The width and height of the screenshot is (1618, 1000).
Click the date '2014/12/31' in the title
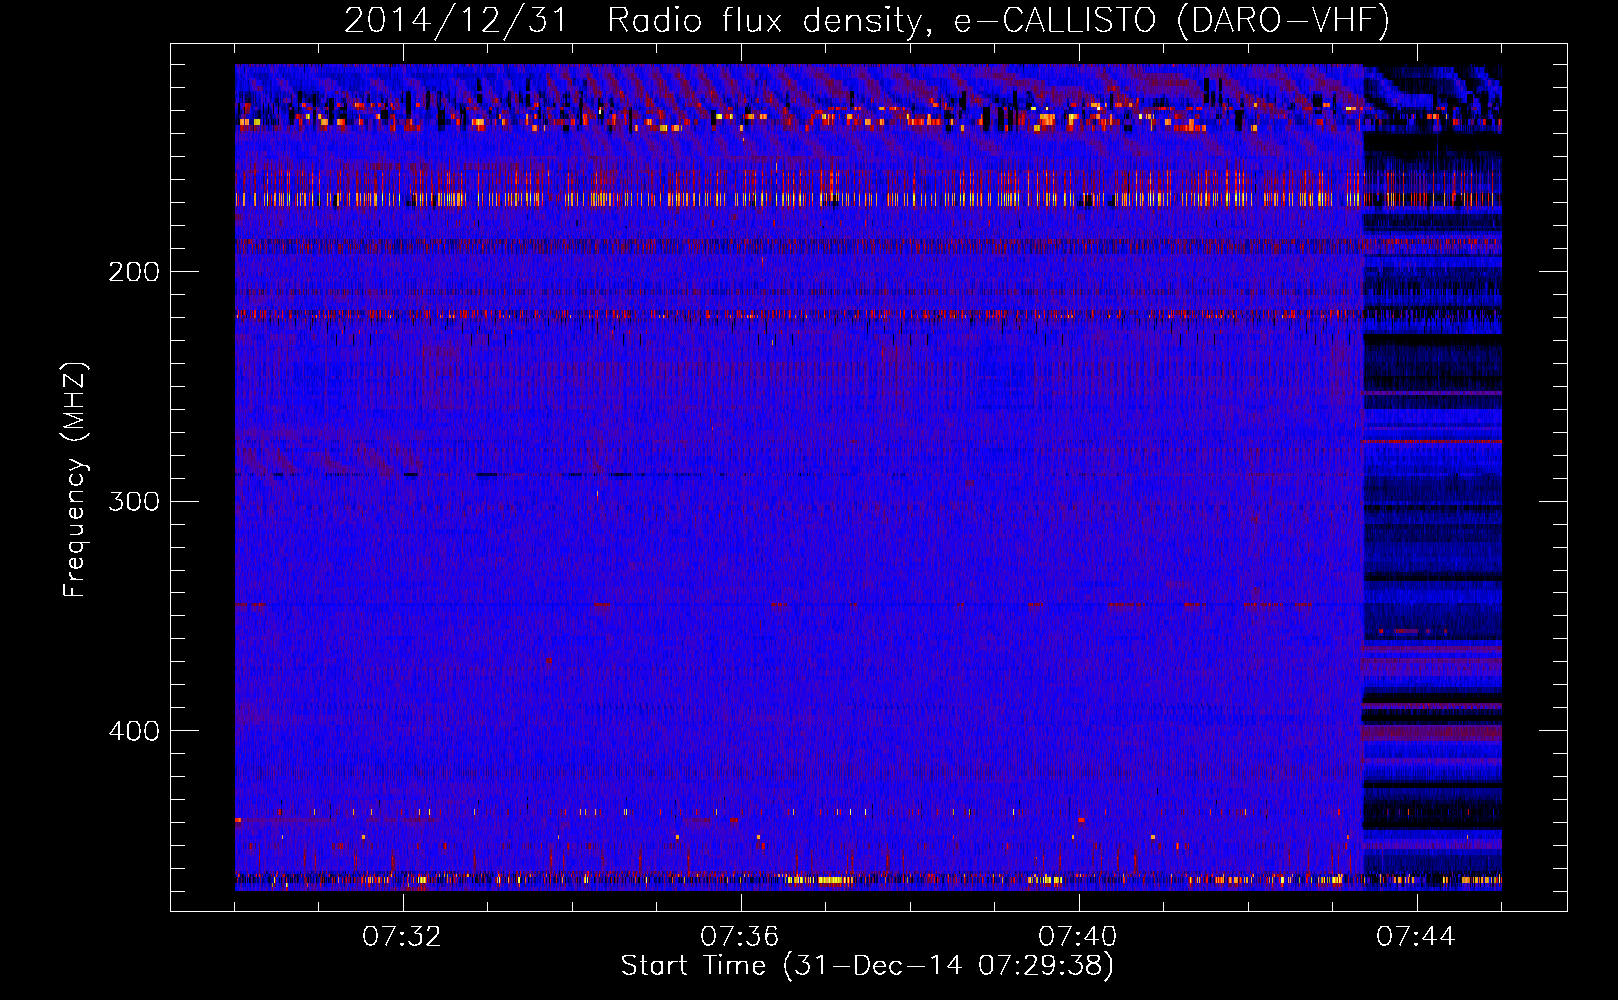tap(456, 21)
